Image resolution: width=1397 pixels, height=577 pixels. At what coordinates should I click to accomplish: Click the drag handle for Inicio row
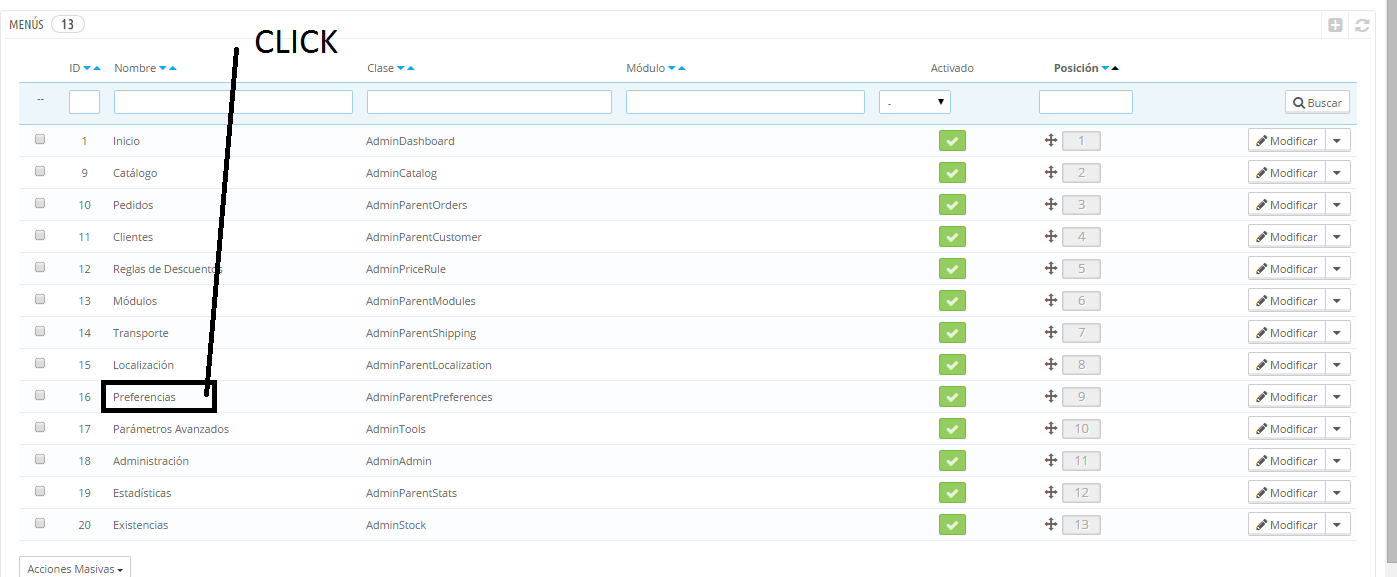tap(1051, 141)
